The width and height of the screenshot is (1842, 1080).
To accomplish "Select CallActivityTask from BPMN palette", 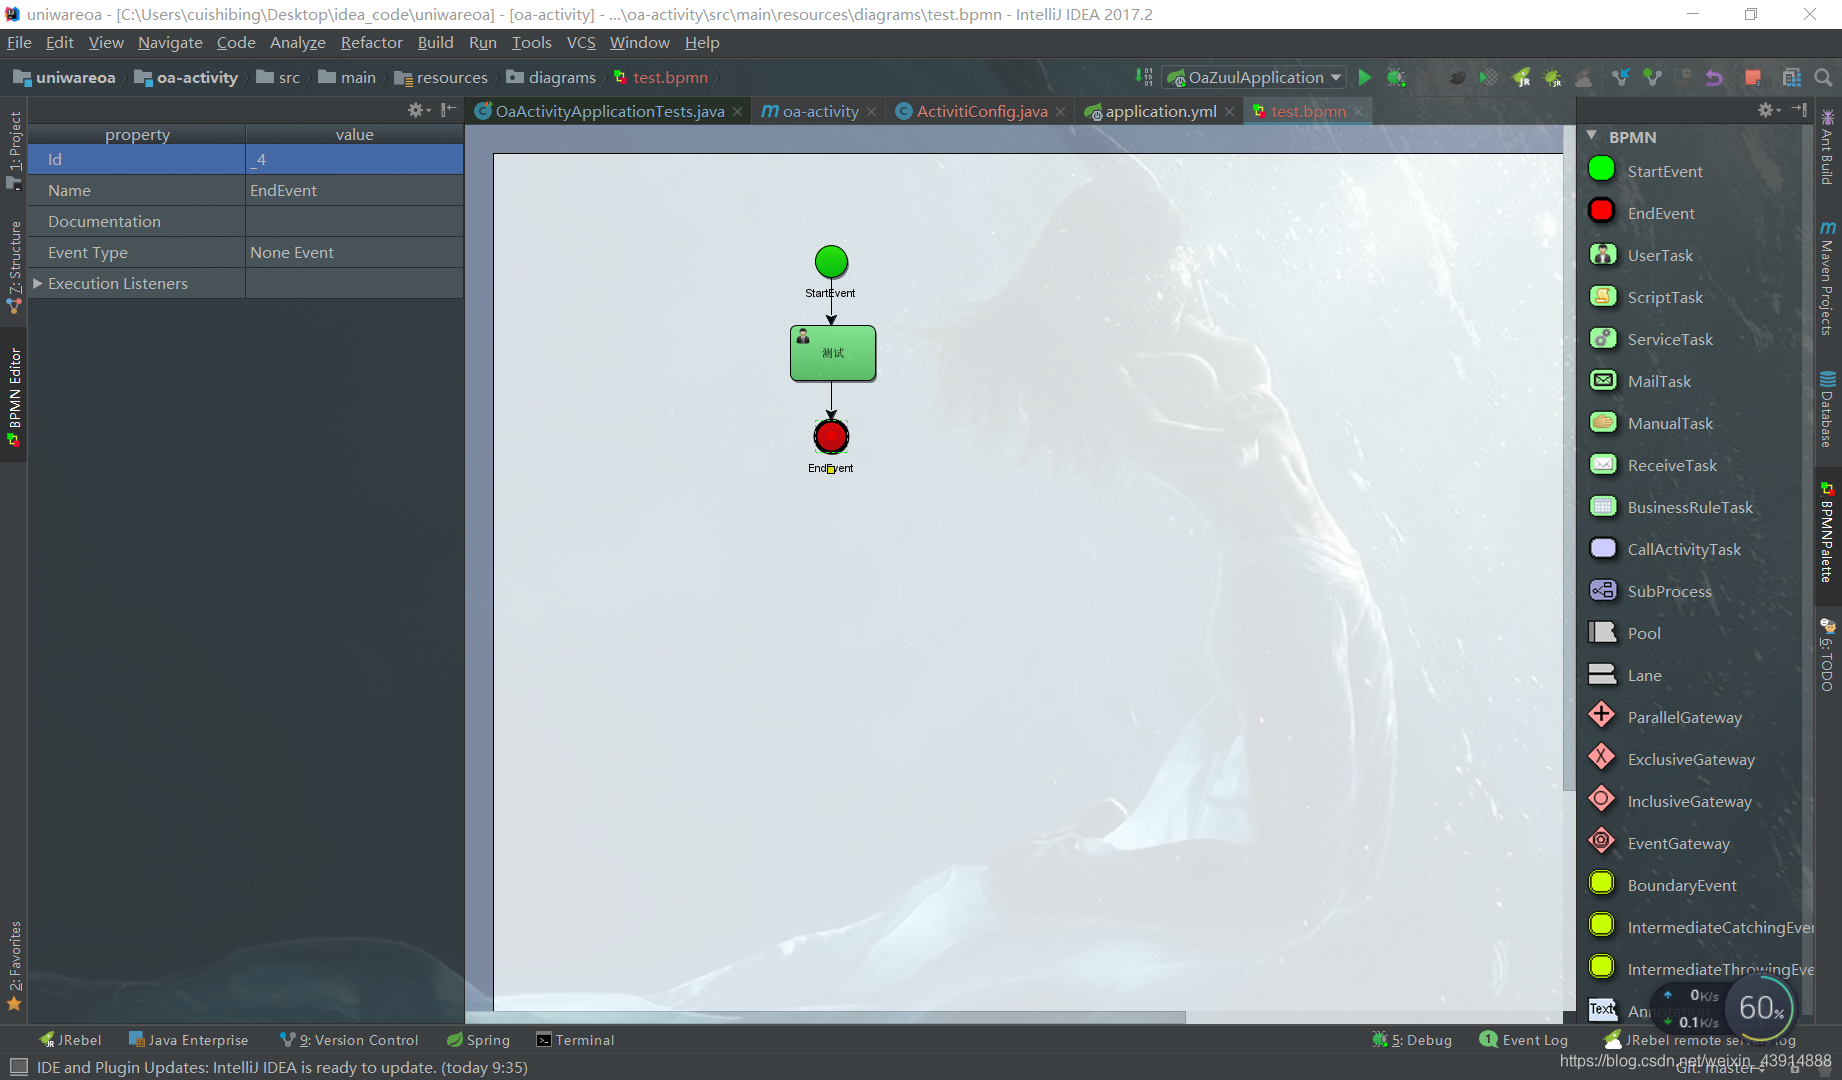I will pyautogui.click(x=1664, y=549).
